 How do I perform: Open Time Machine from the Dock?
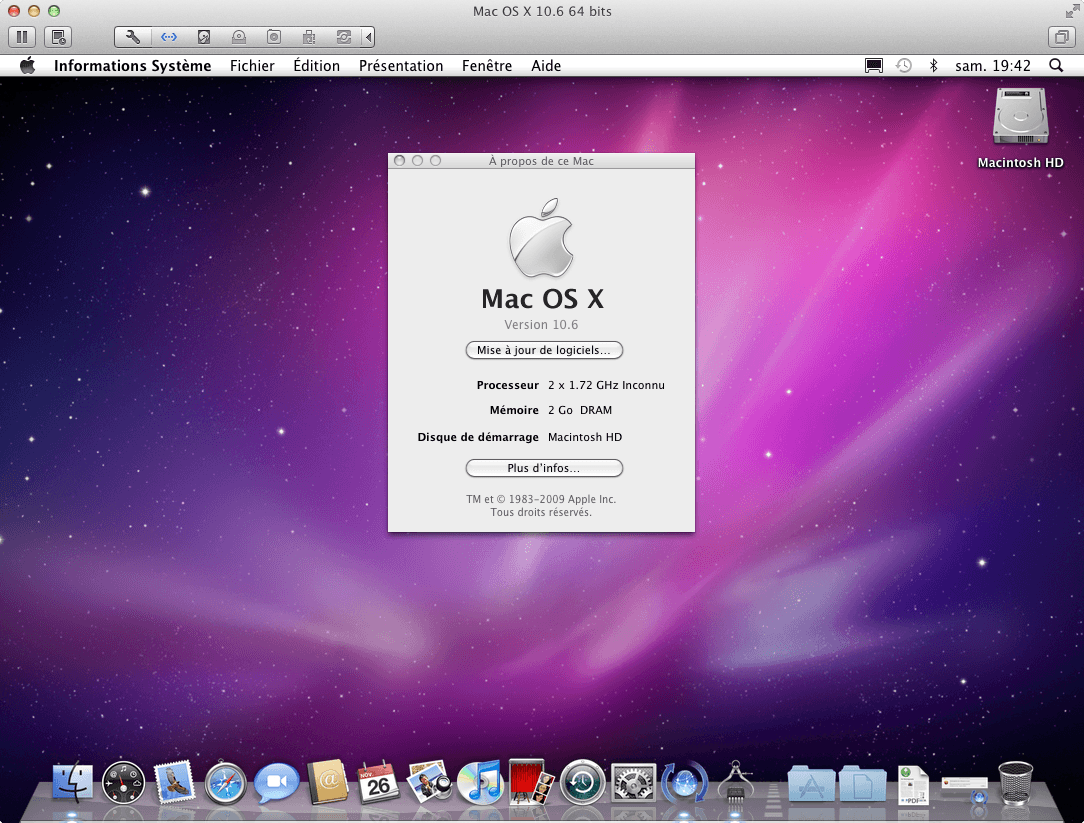582,782
